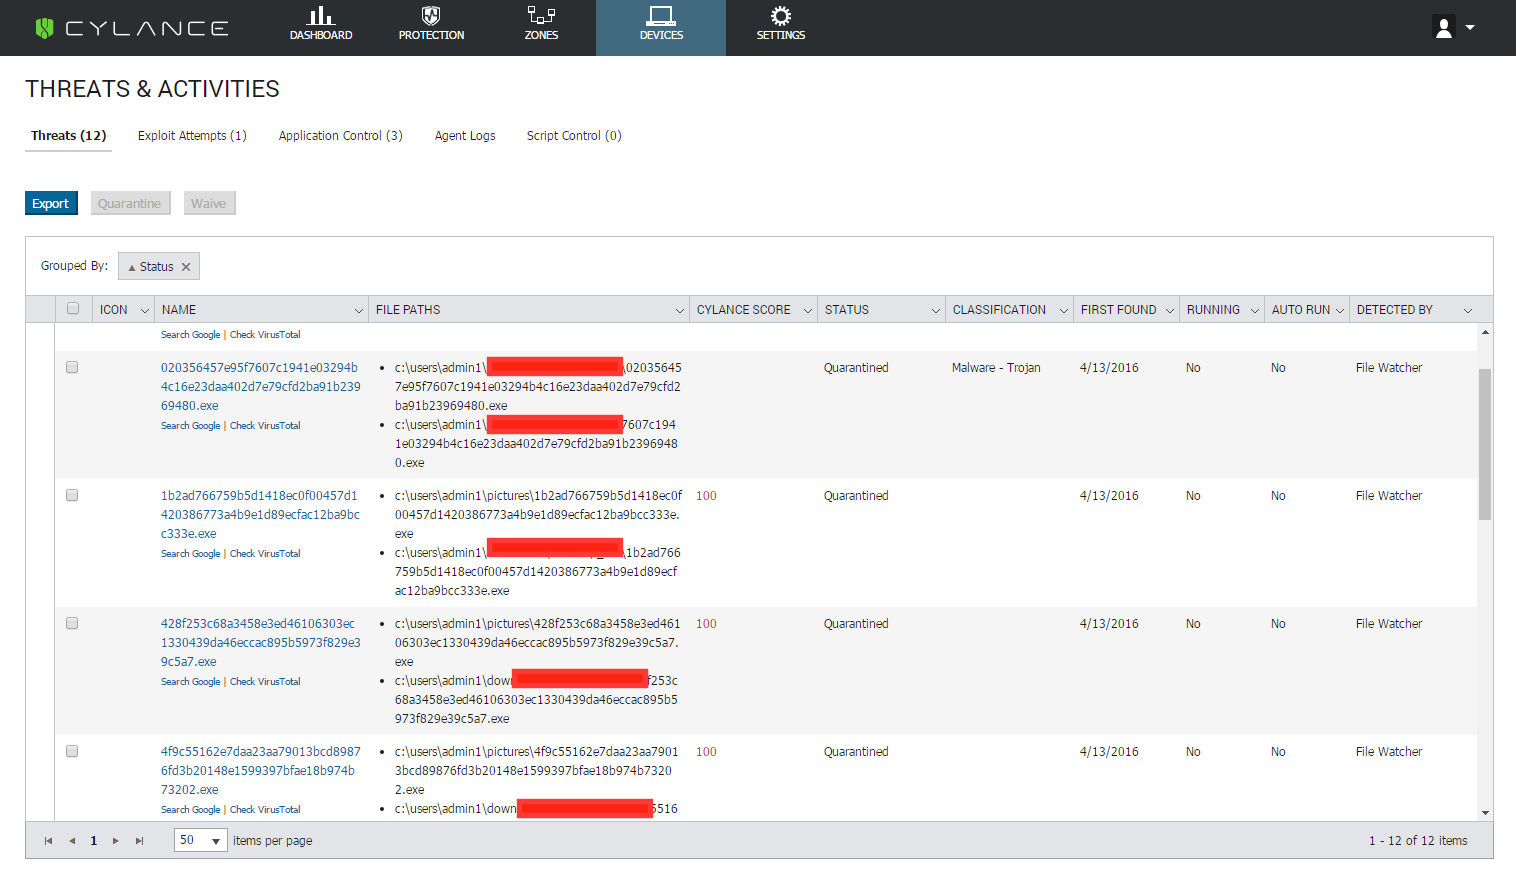Open FILE PATHS column menu dropdown
Screen dimensions: 1516x877
point(680,311)
